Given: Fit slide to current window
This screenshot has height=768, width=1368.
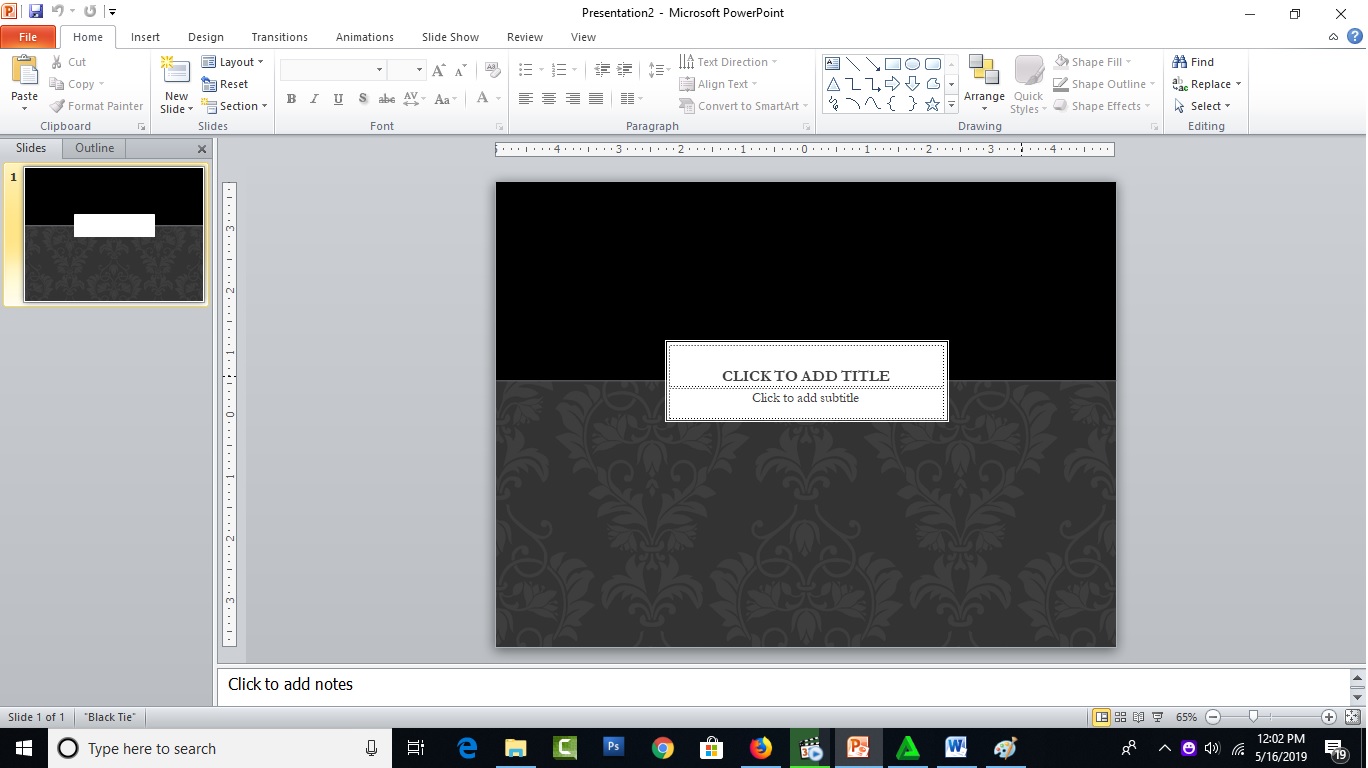Looking at the screenshot, I should pos(1353,717).
